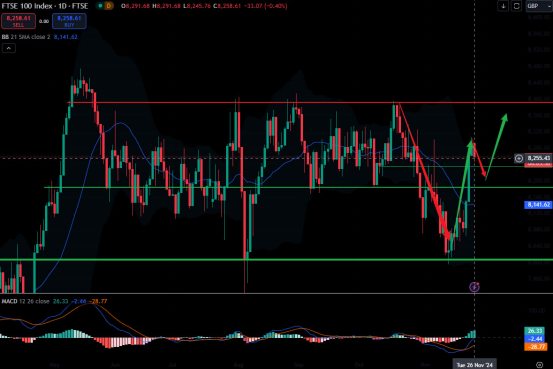
Task: Click the 8,255.43 crosshair price label
Action: 539,158
